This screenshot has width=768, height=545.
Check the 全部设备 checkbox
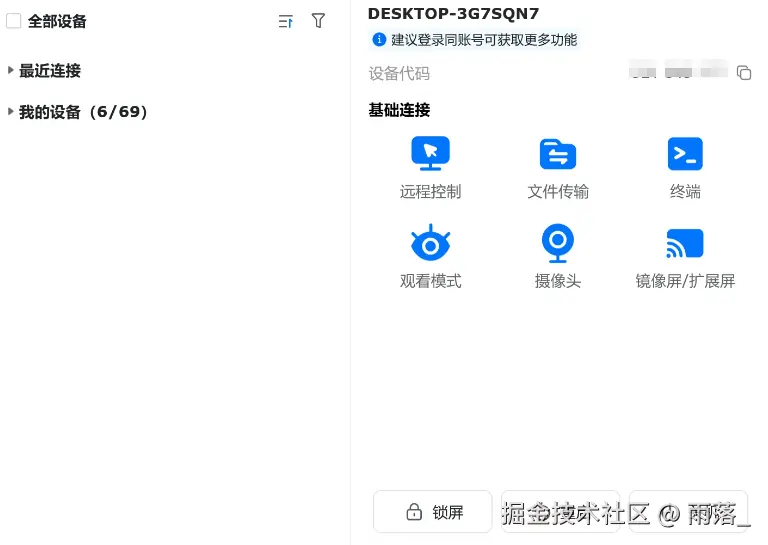tap(13, 21)
